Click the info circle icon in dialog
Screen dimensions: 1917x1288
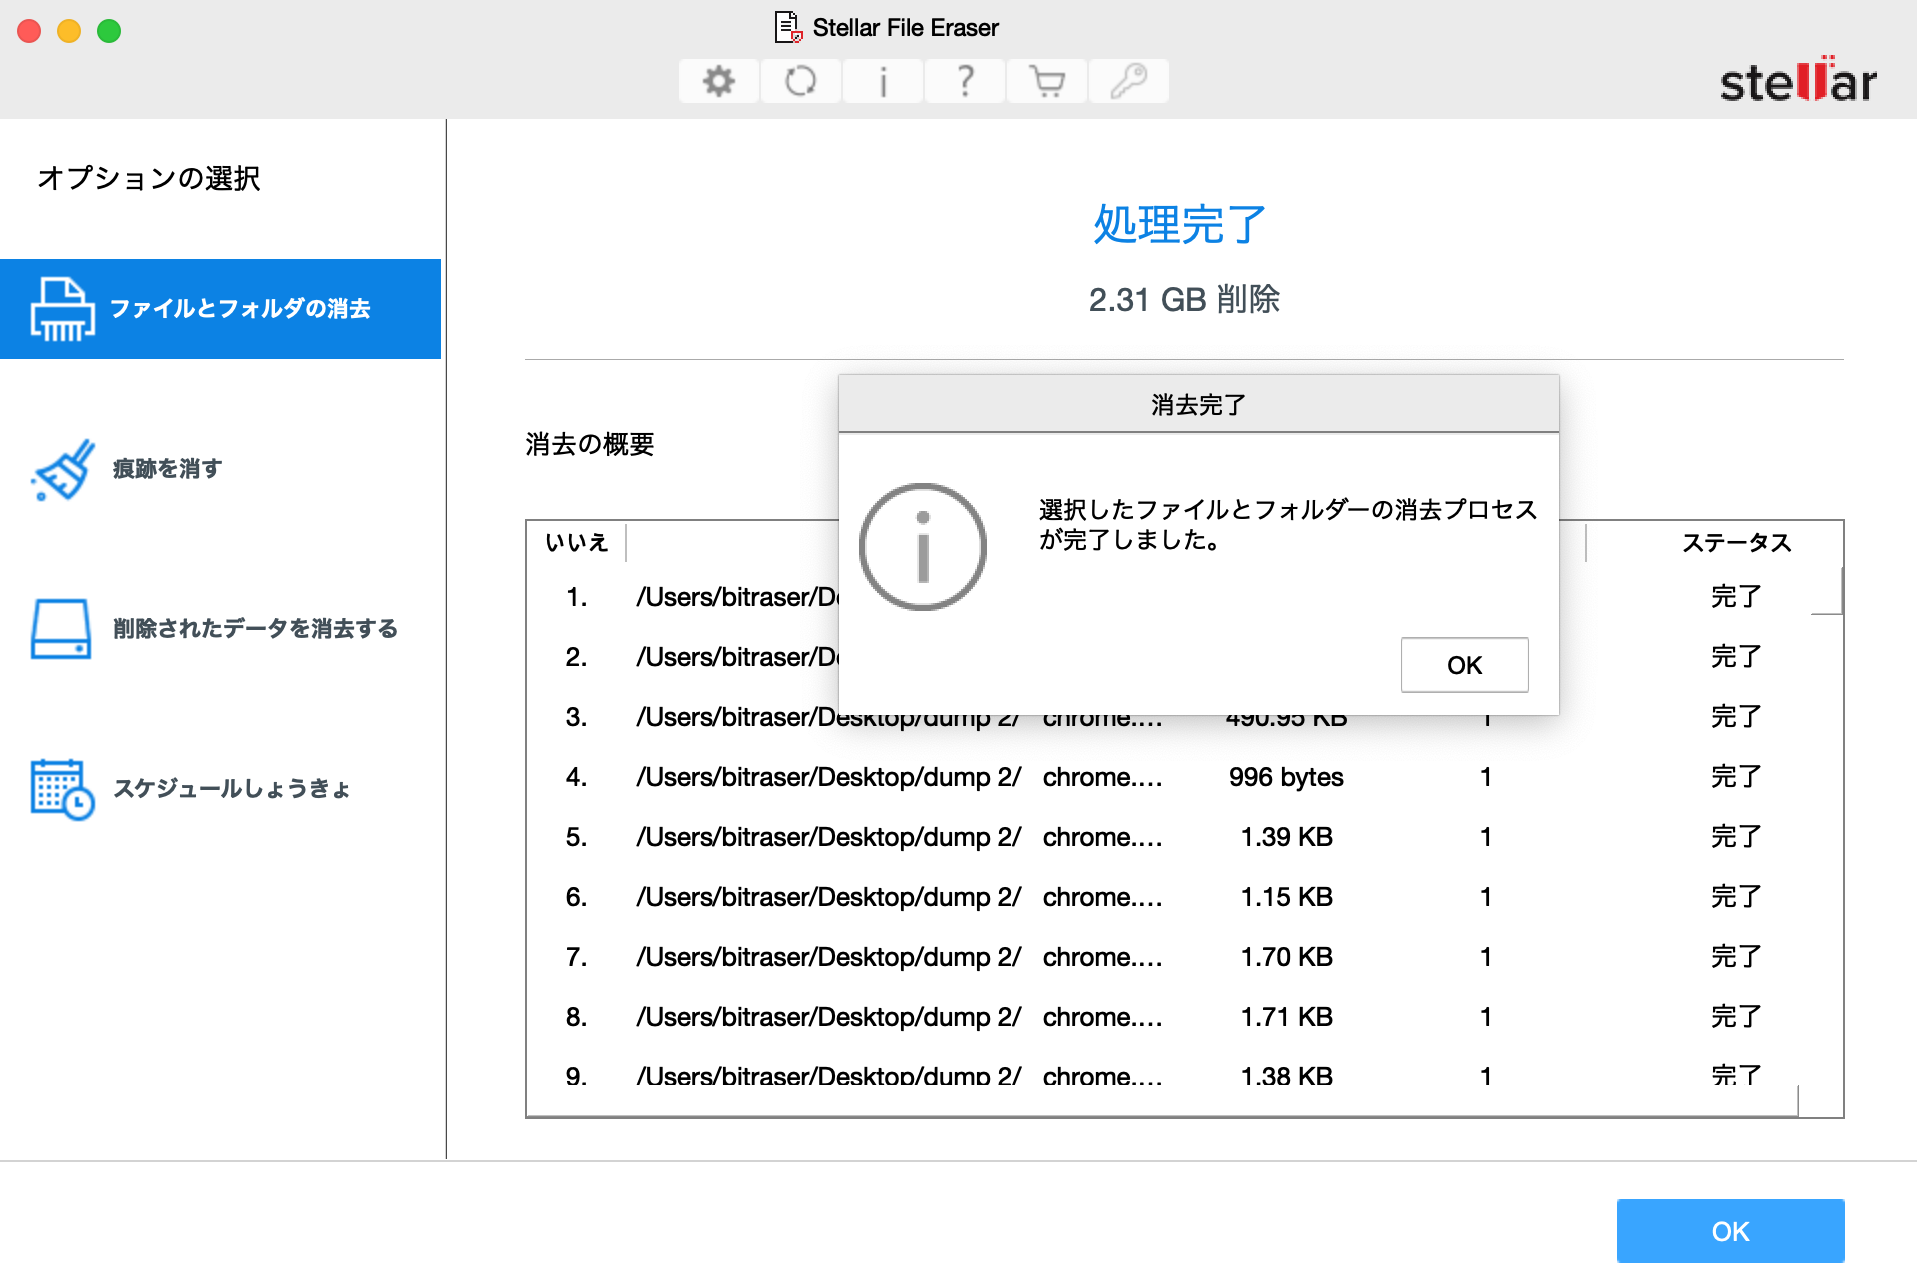[922, 547]
